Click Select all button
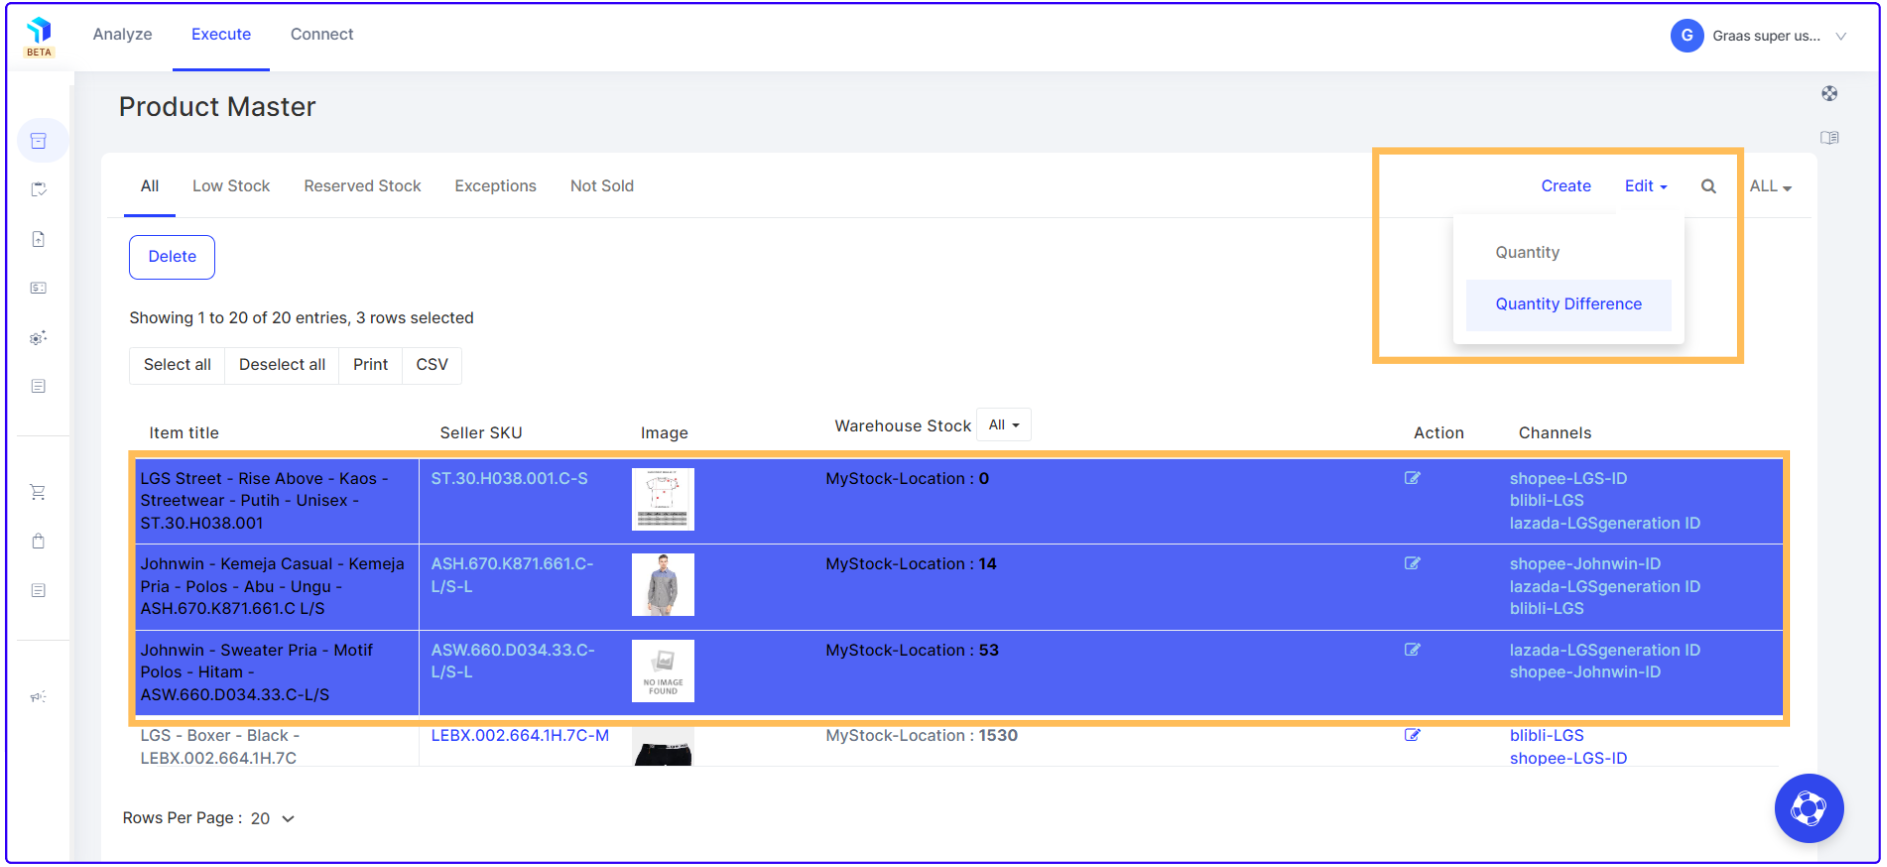This screenshot has height=867, width=1887. point(177,365)
